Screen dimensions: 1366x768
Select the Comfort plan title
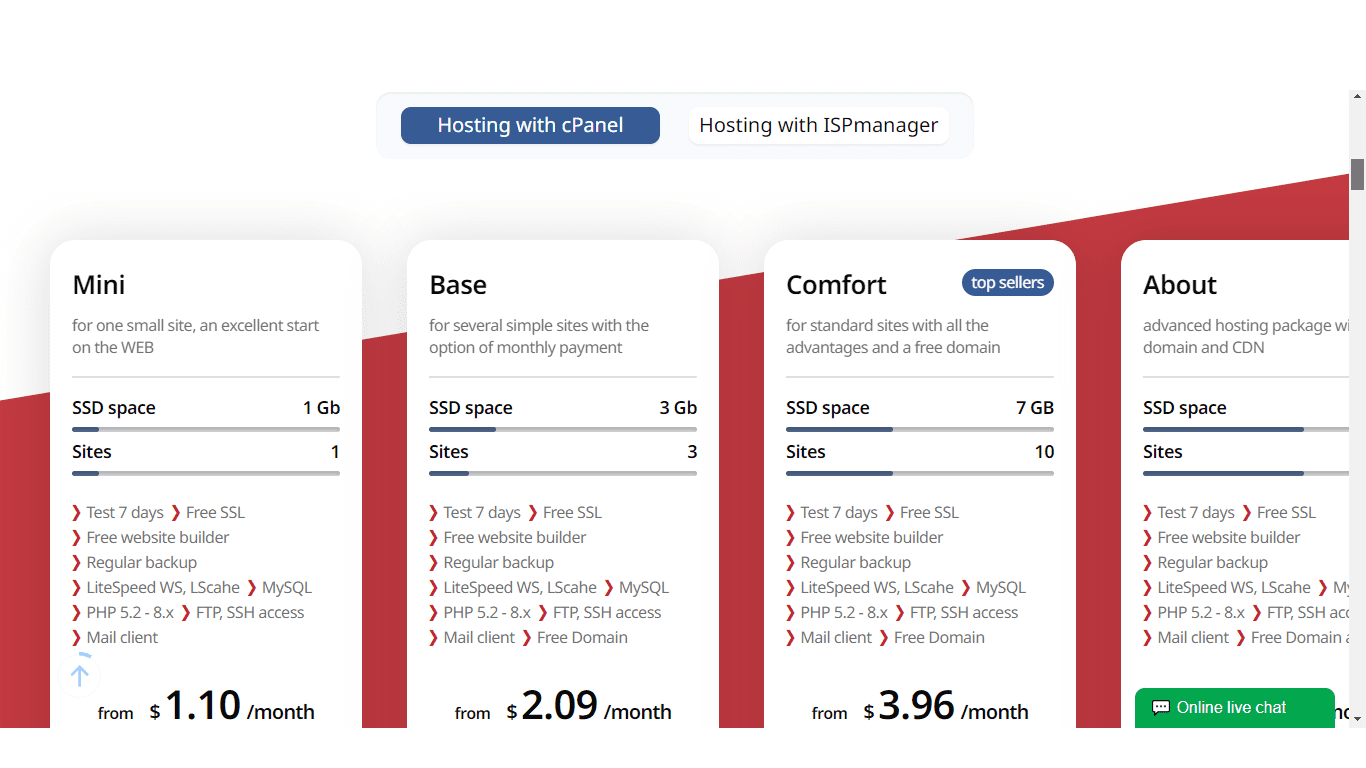point(836,285)
